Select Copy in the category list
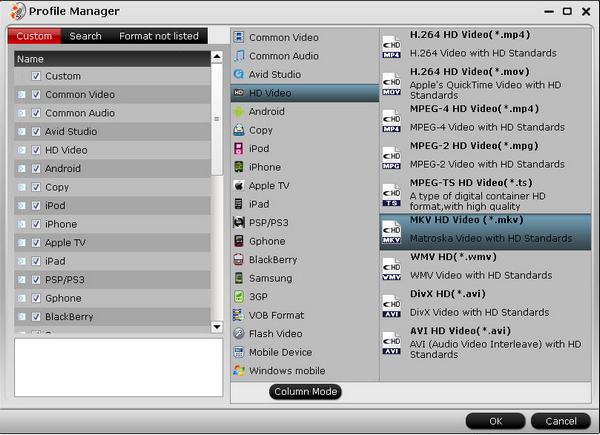Image resolution: width=600 pixels, height=435 pixels. point(305,130)
